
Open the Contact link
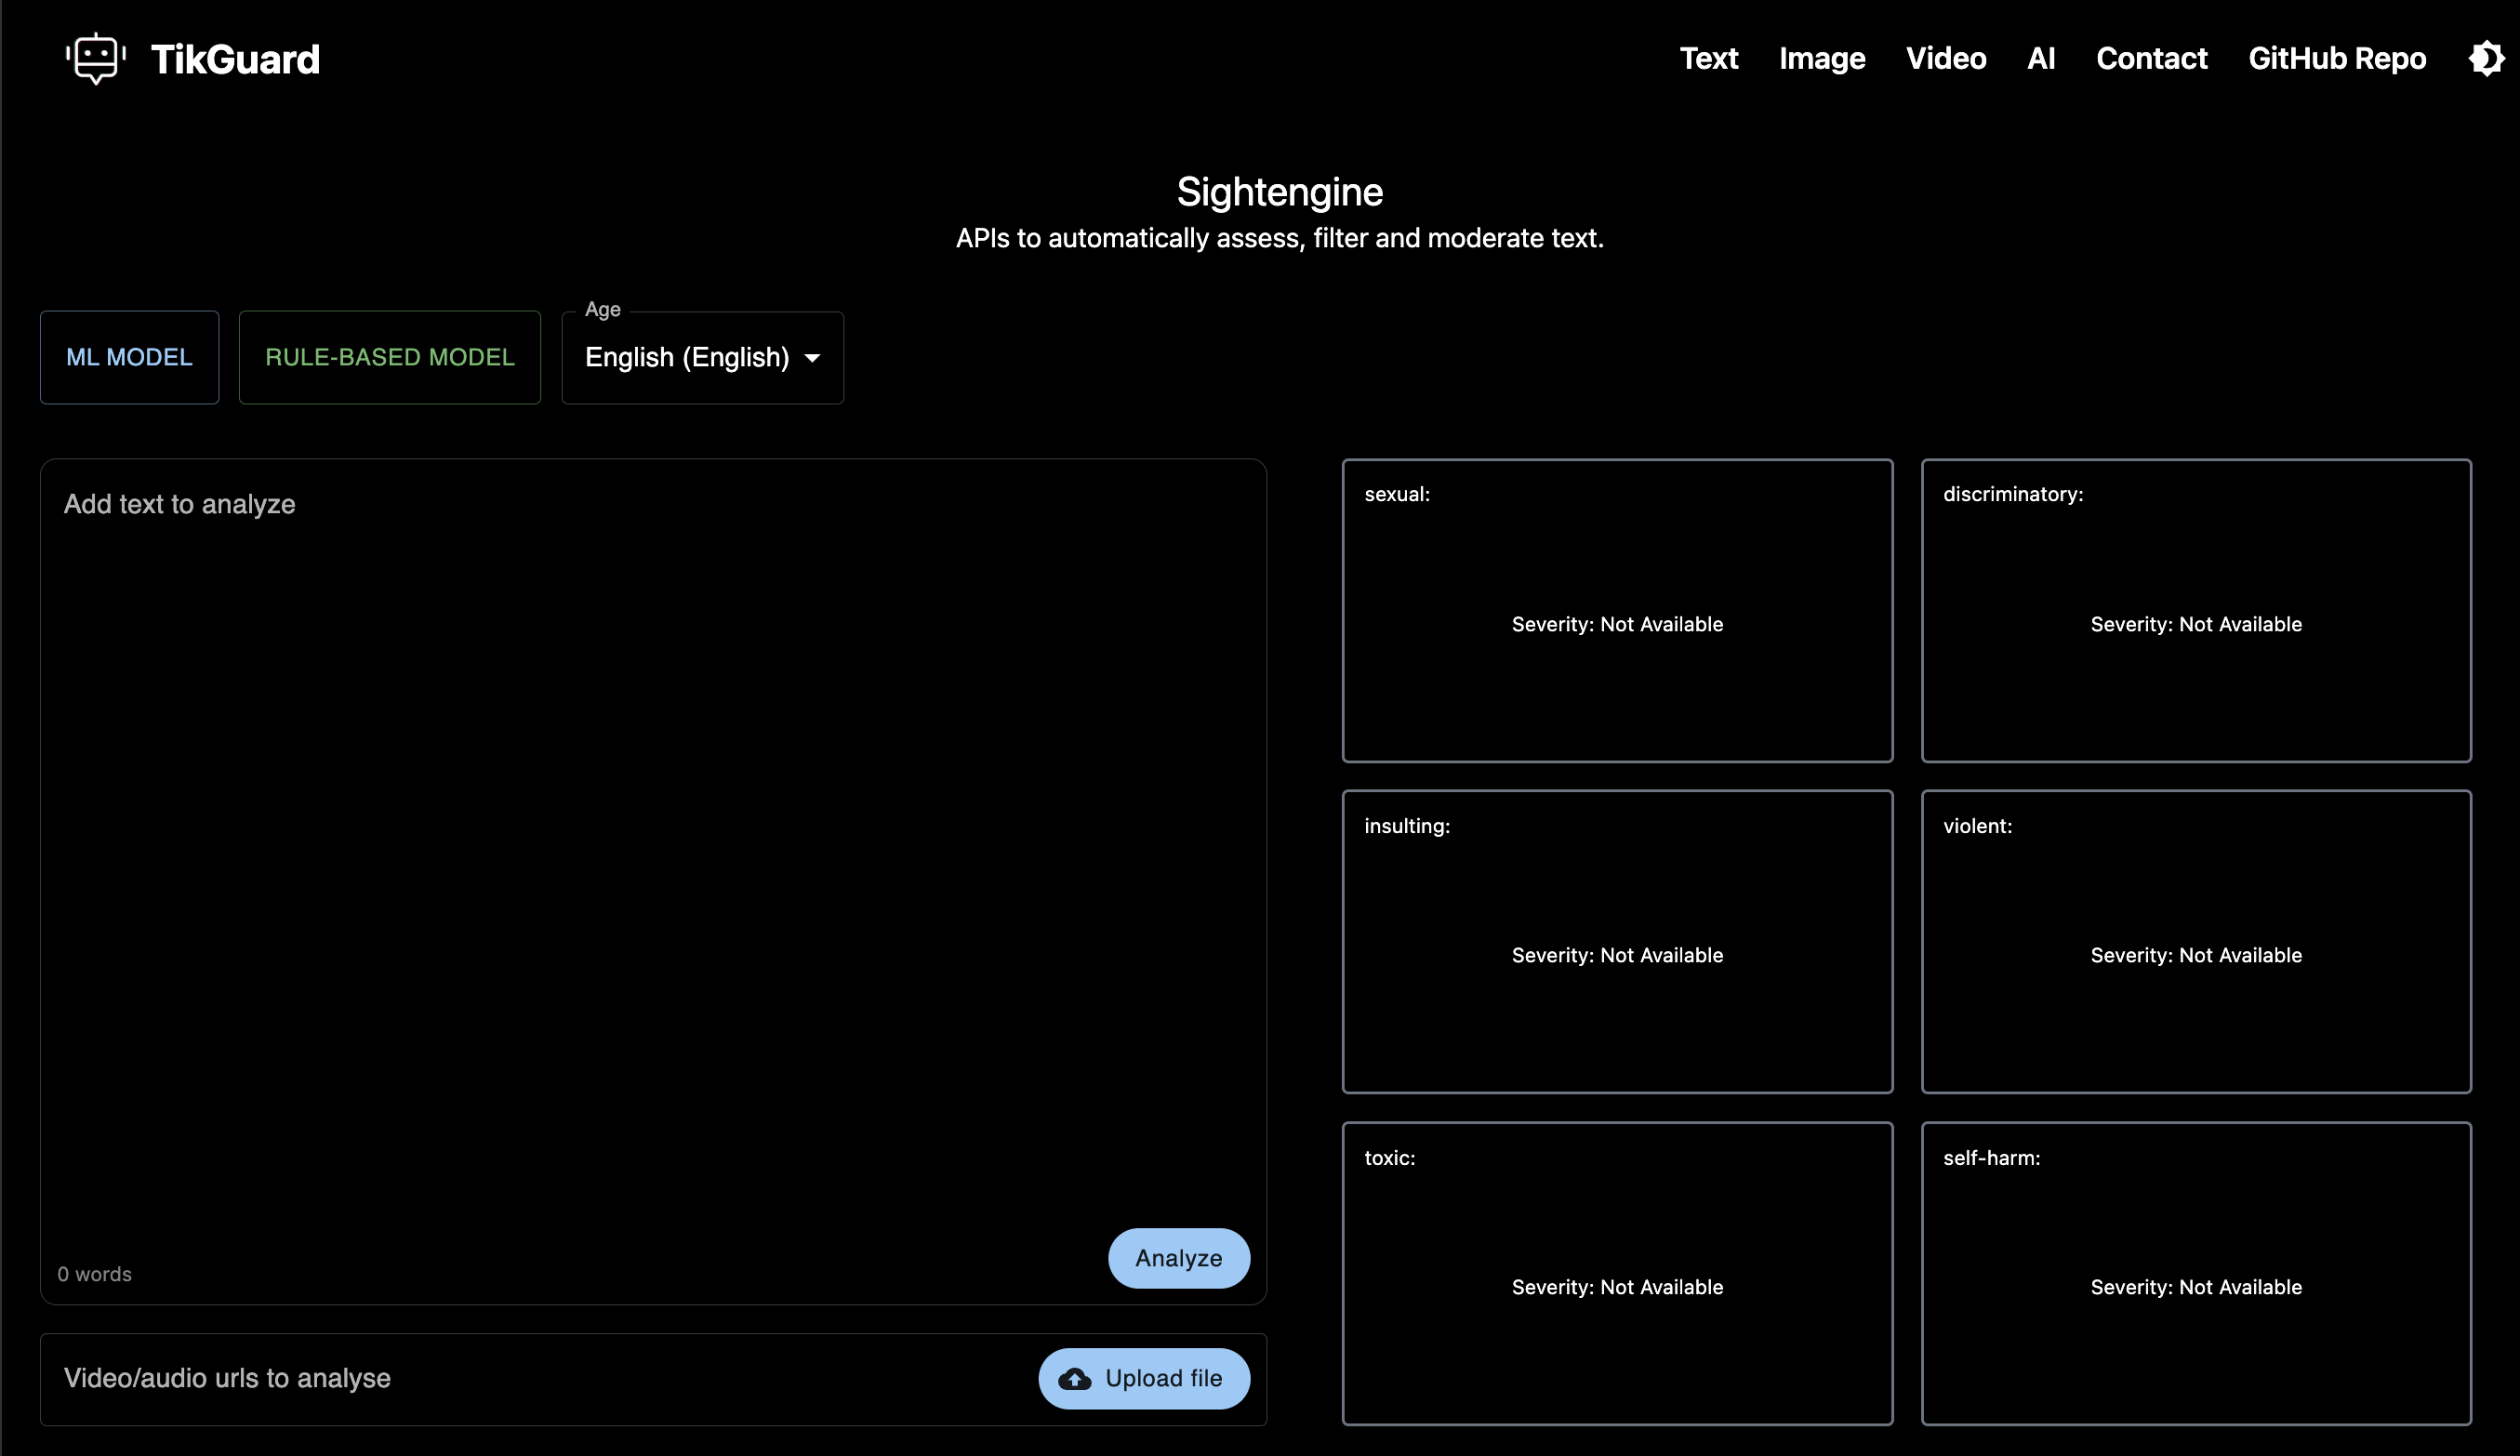(2151, 58)
